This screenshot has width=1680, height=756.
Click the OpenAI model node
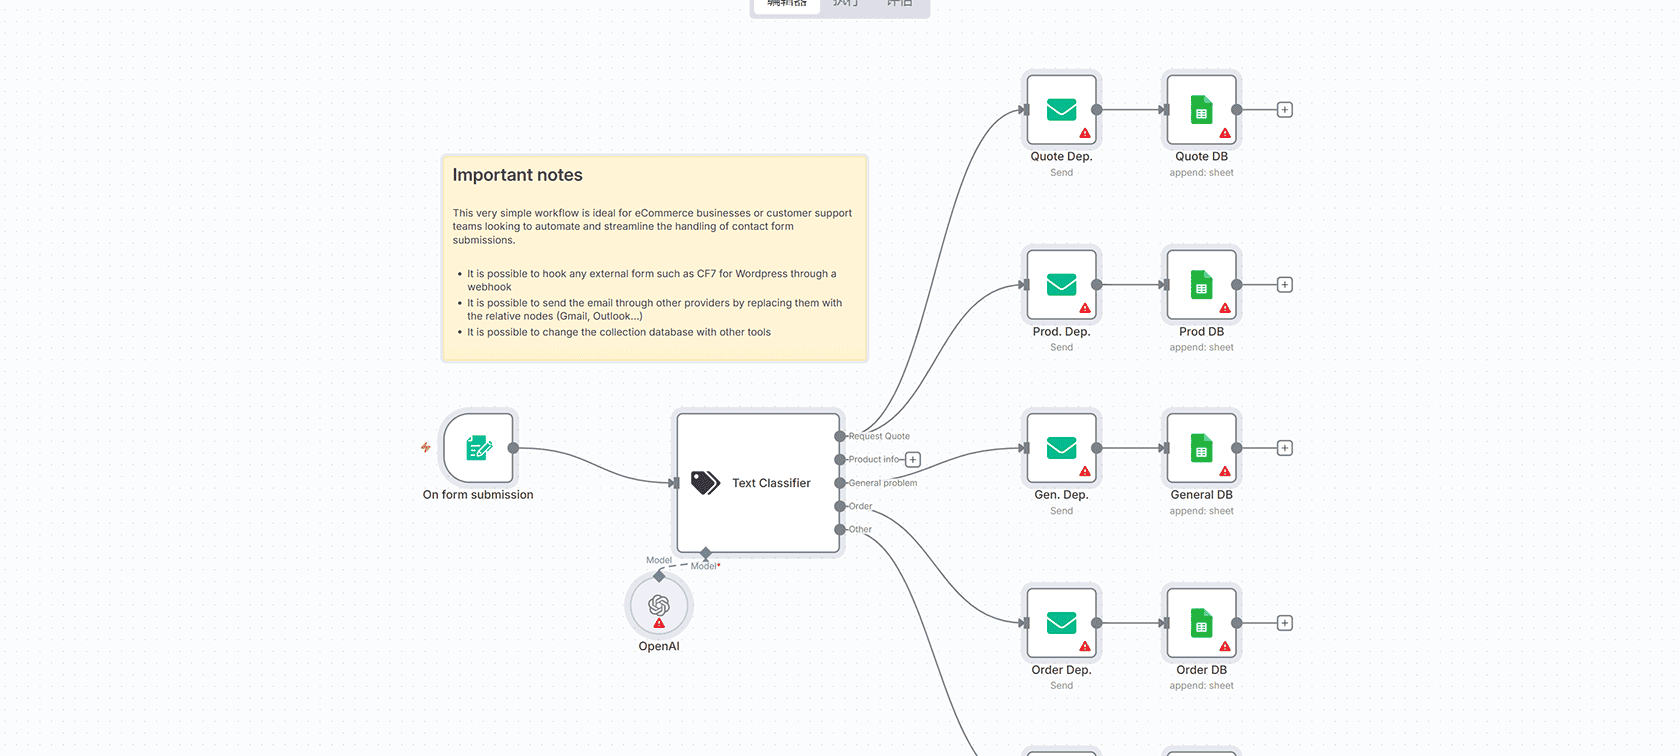(659, 603)
